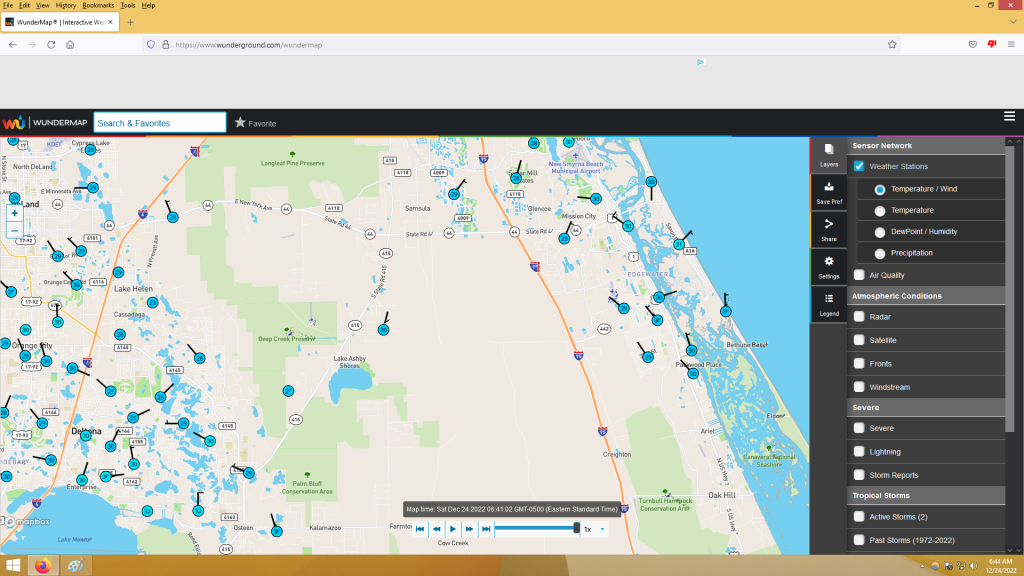The image size is (1024, 576).
Task: Open the Firefox application menu
Action: (x=1011, y=44)
